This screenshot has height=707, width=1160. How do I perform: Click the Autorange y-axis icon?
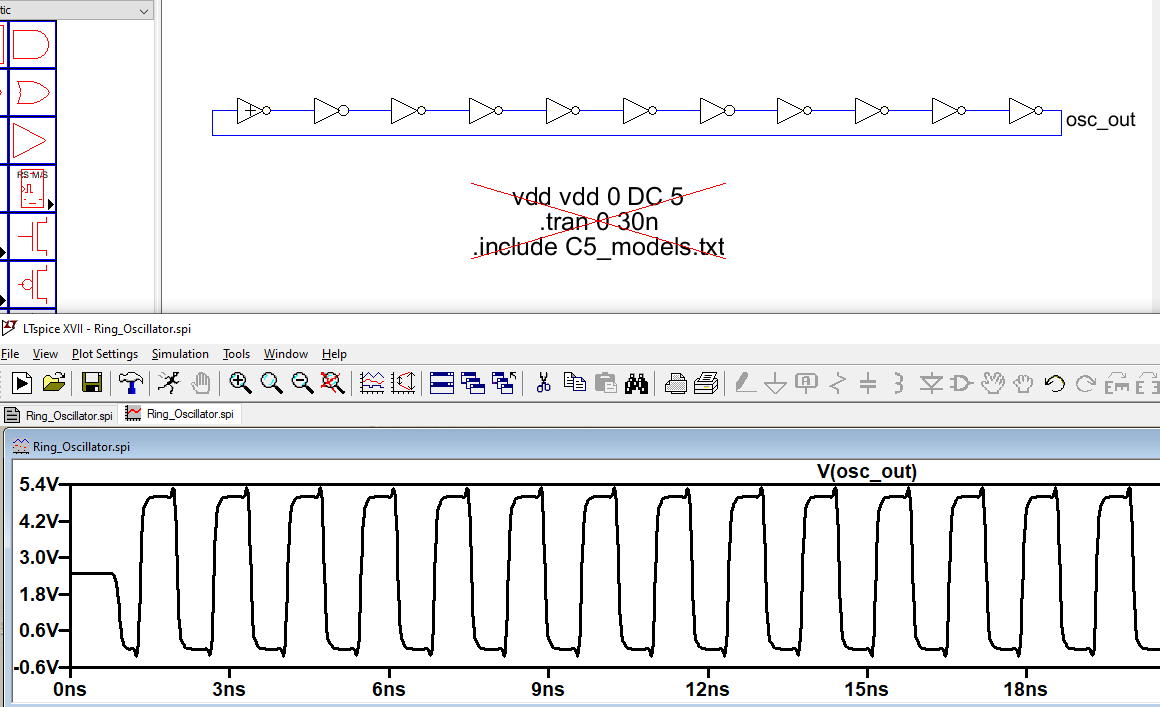[403, 383]
